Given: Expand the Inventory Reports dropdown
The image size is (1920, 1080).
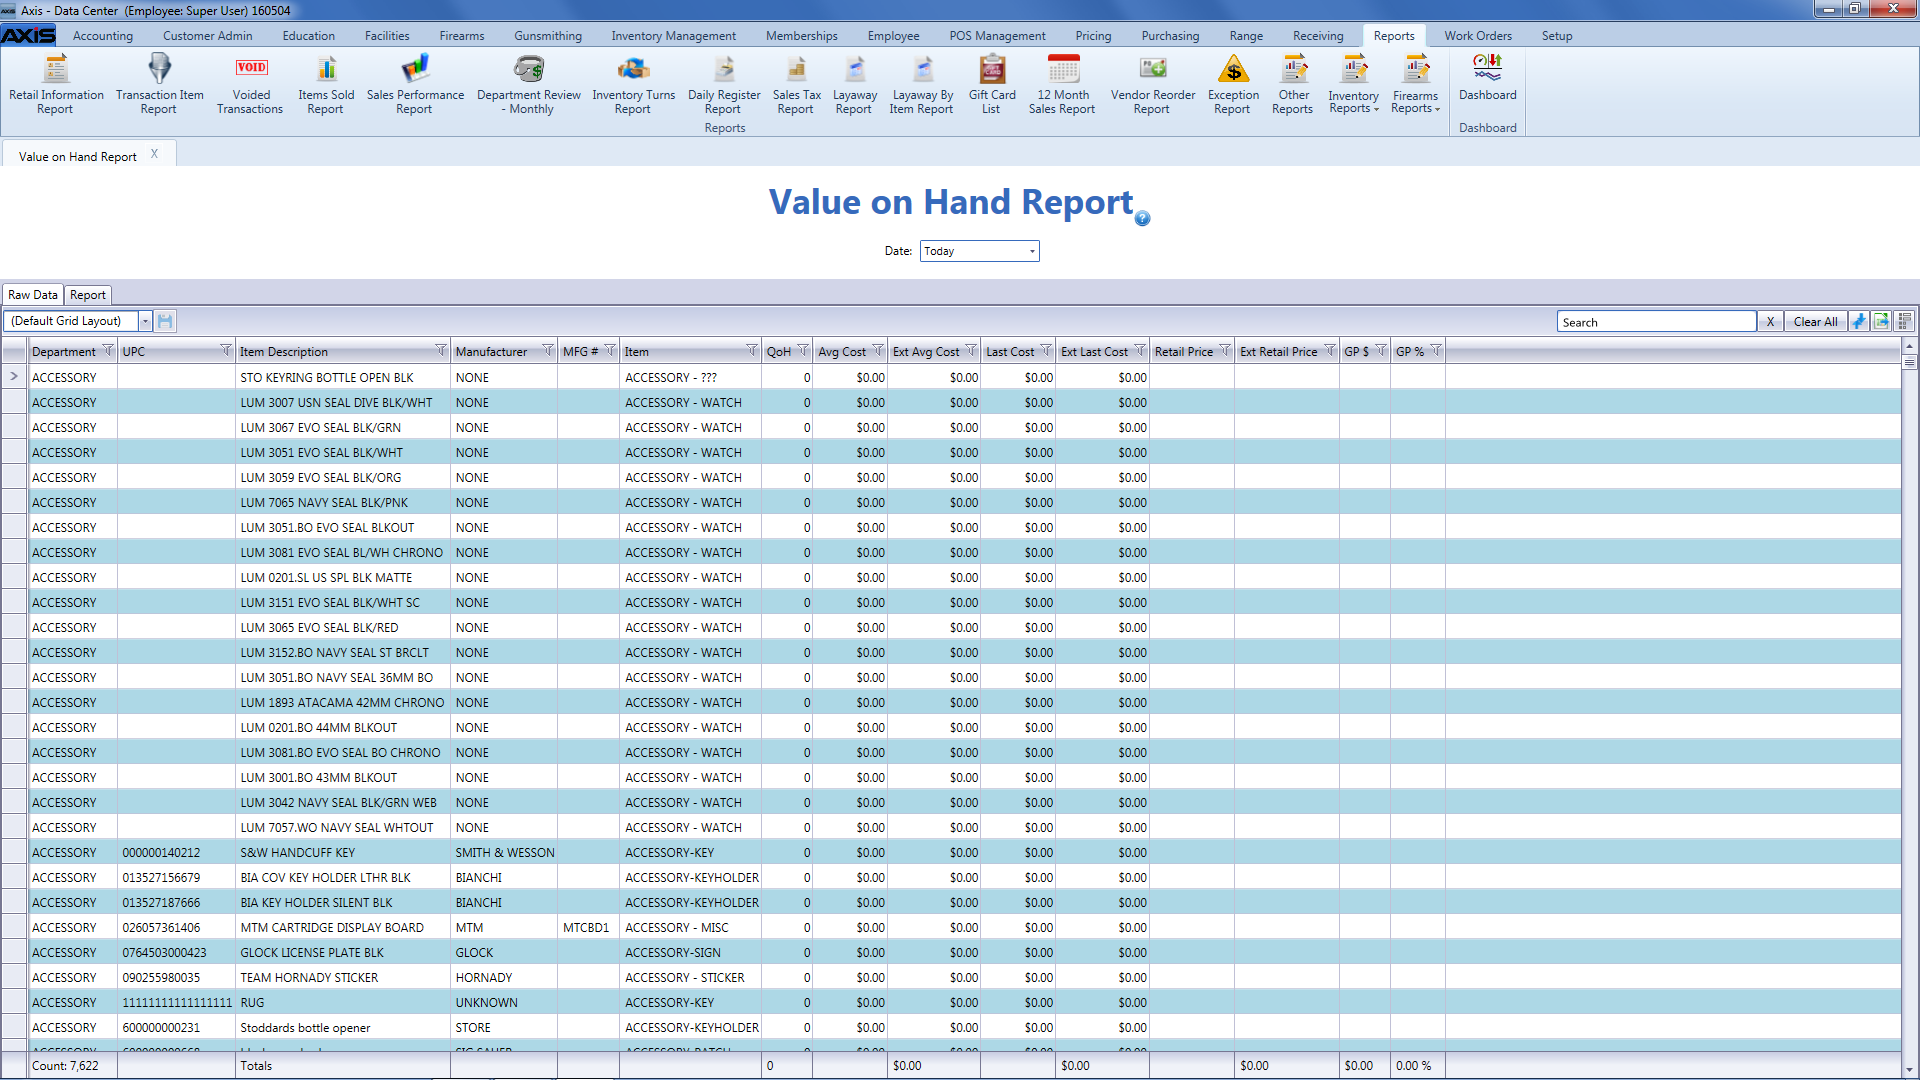Looking at the screenshot, I should pos(1354,85).
